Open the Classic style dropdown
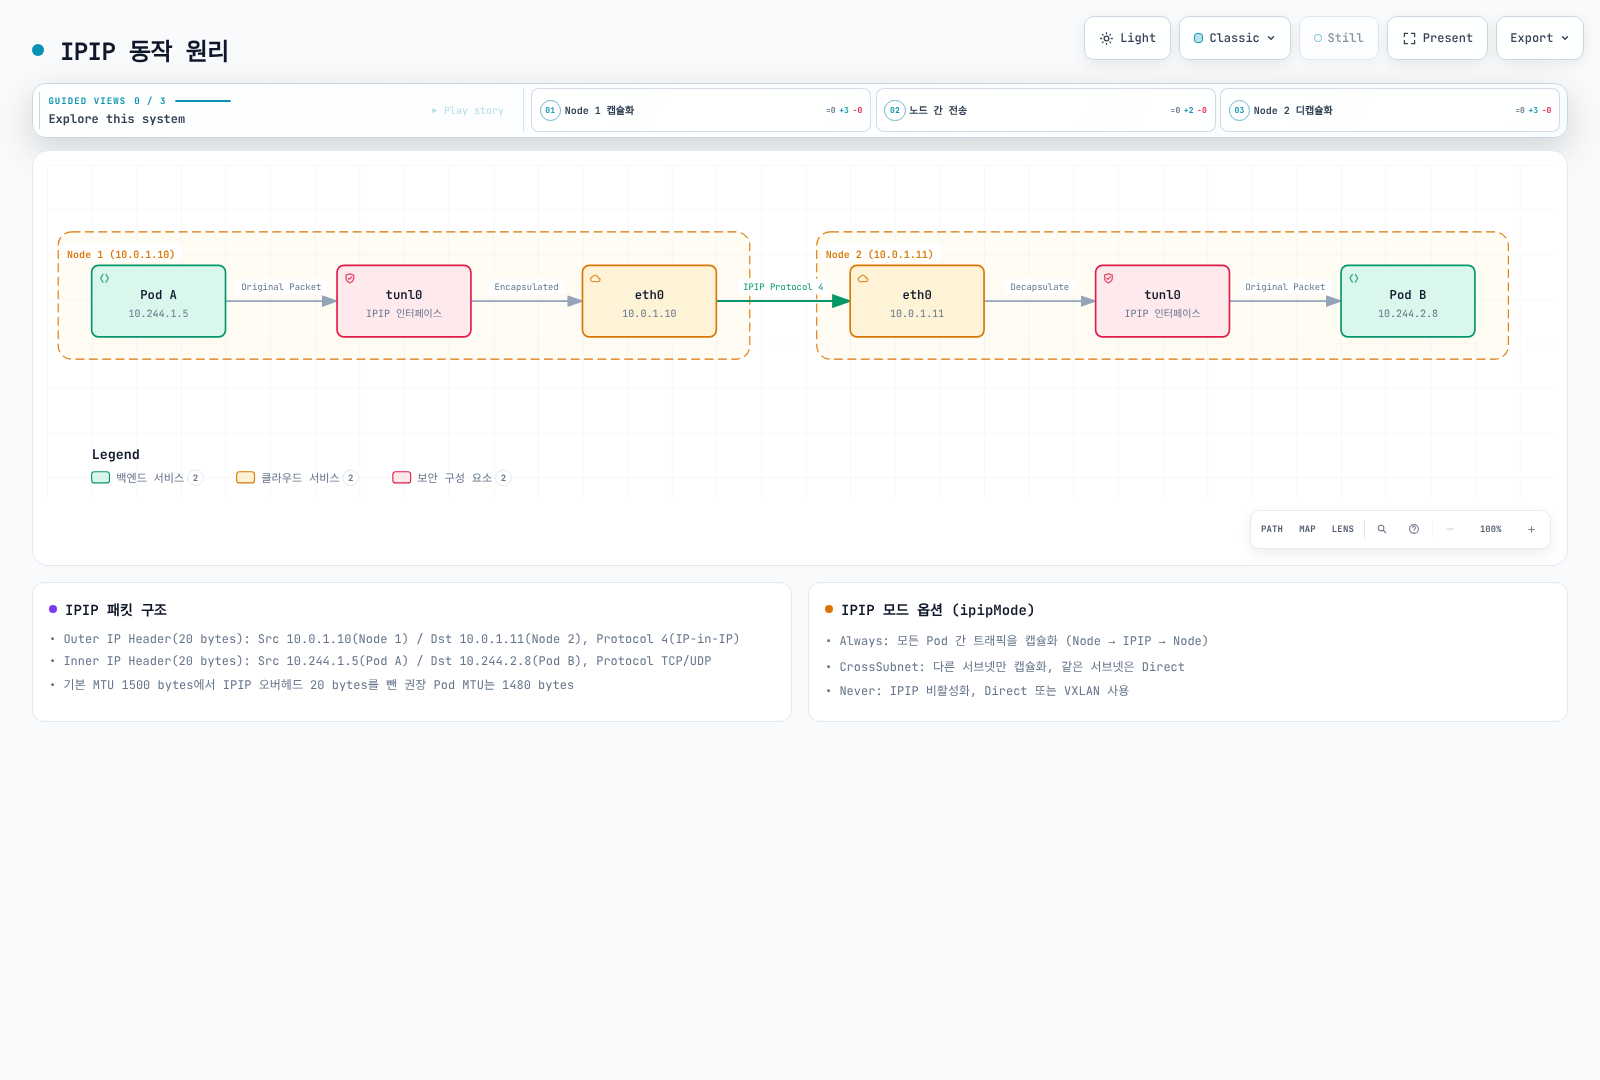 pos(1235,38)
